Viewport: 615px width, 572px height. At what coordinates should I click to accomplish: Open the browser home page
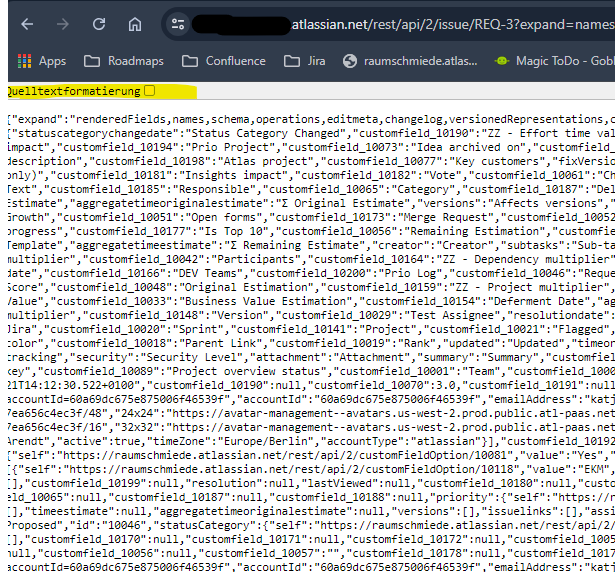tap(135, 24)
